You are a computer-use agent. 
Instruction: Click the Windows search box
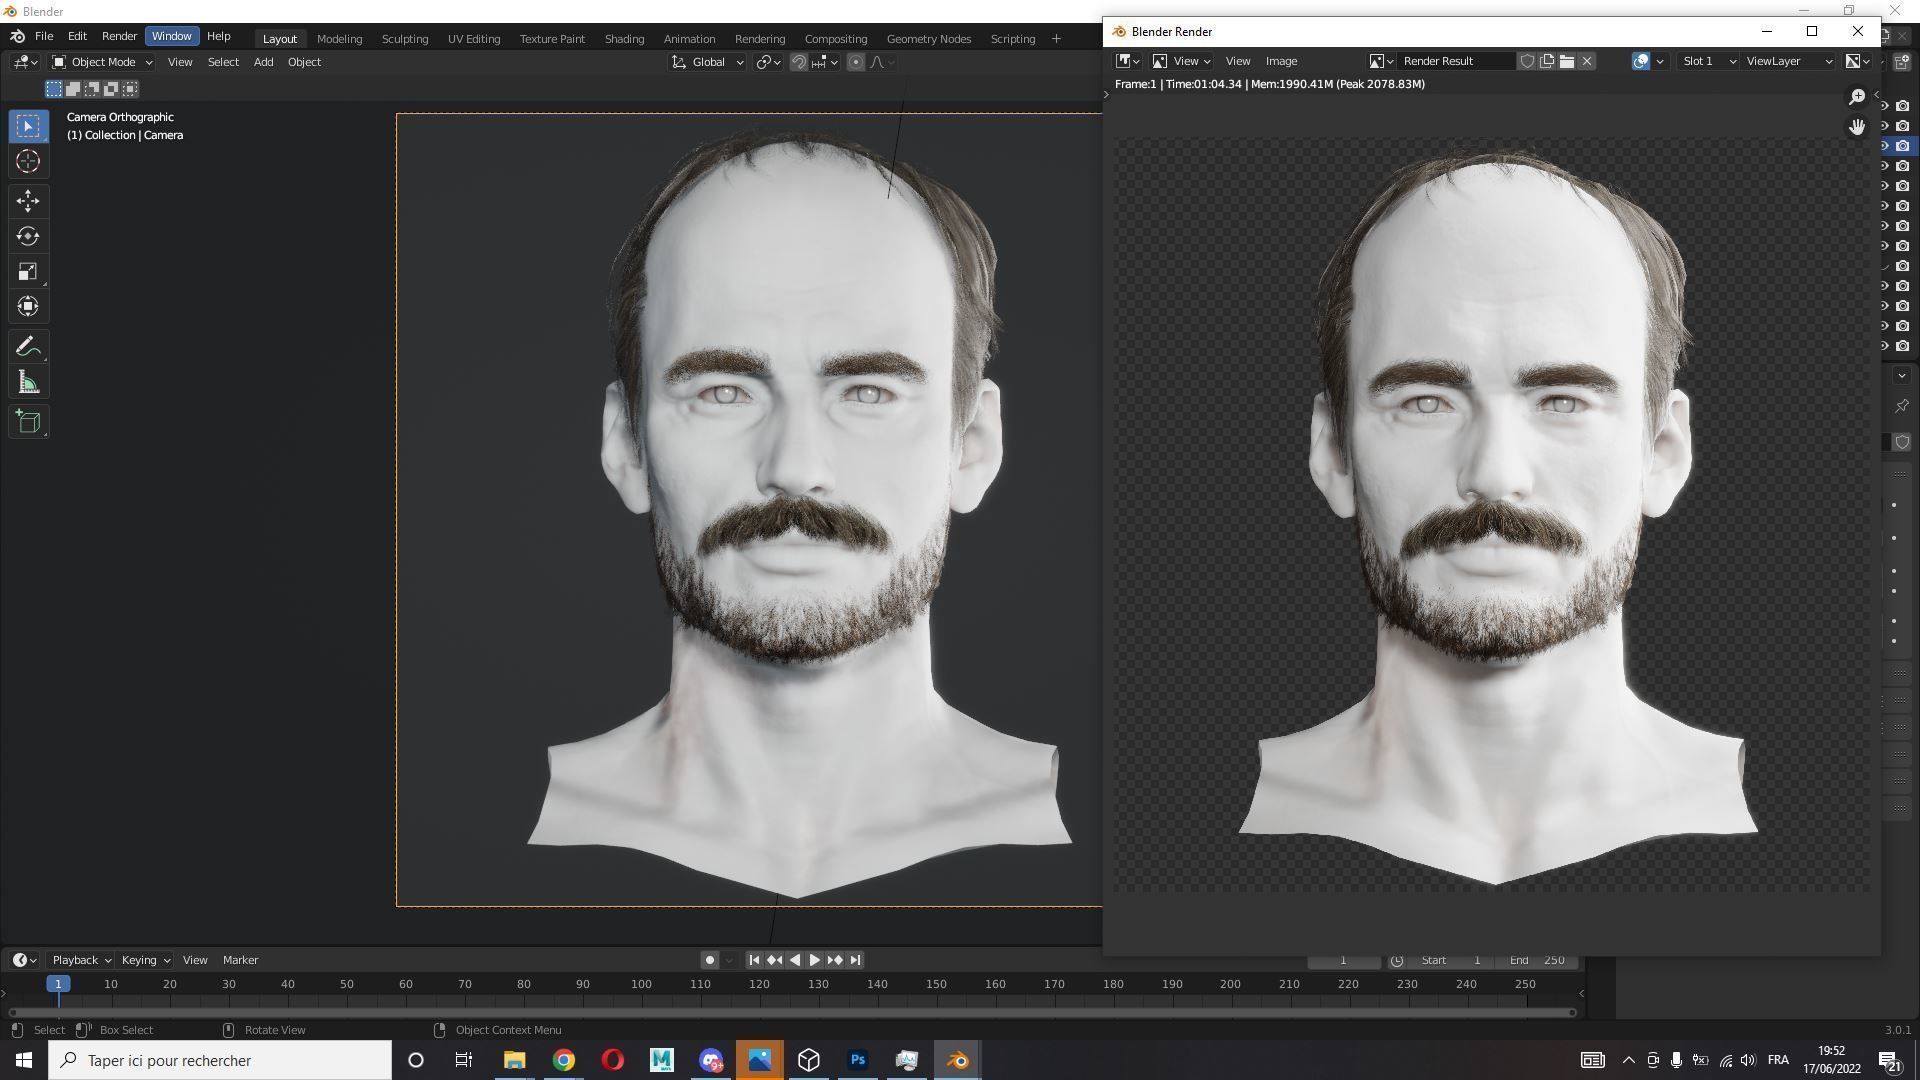tap(220, 1060)
